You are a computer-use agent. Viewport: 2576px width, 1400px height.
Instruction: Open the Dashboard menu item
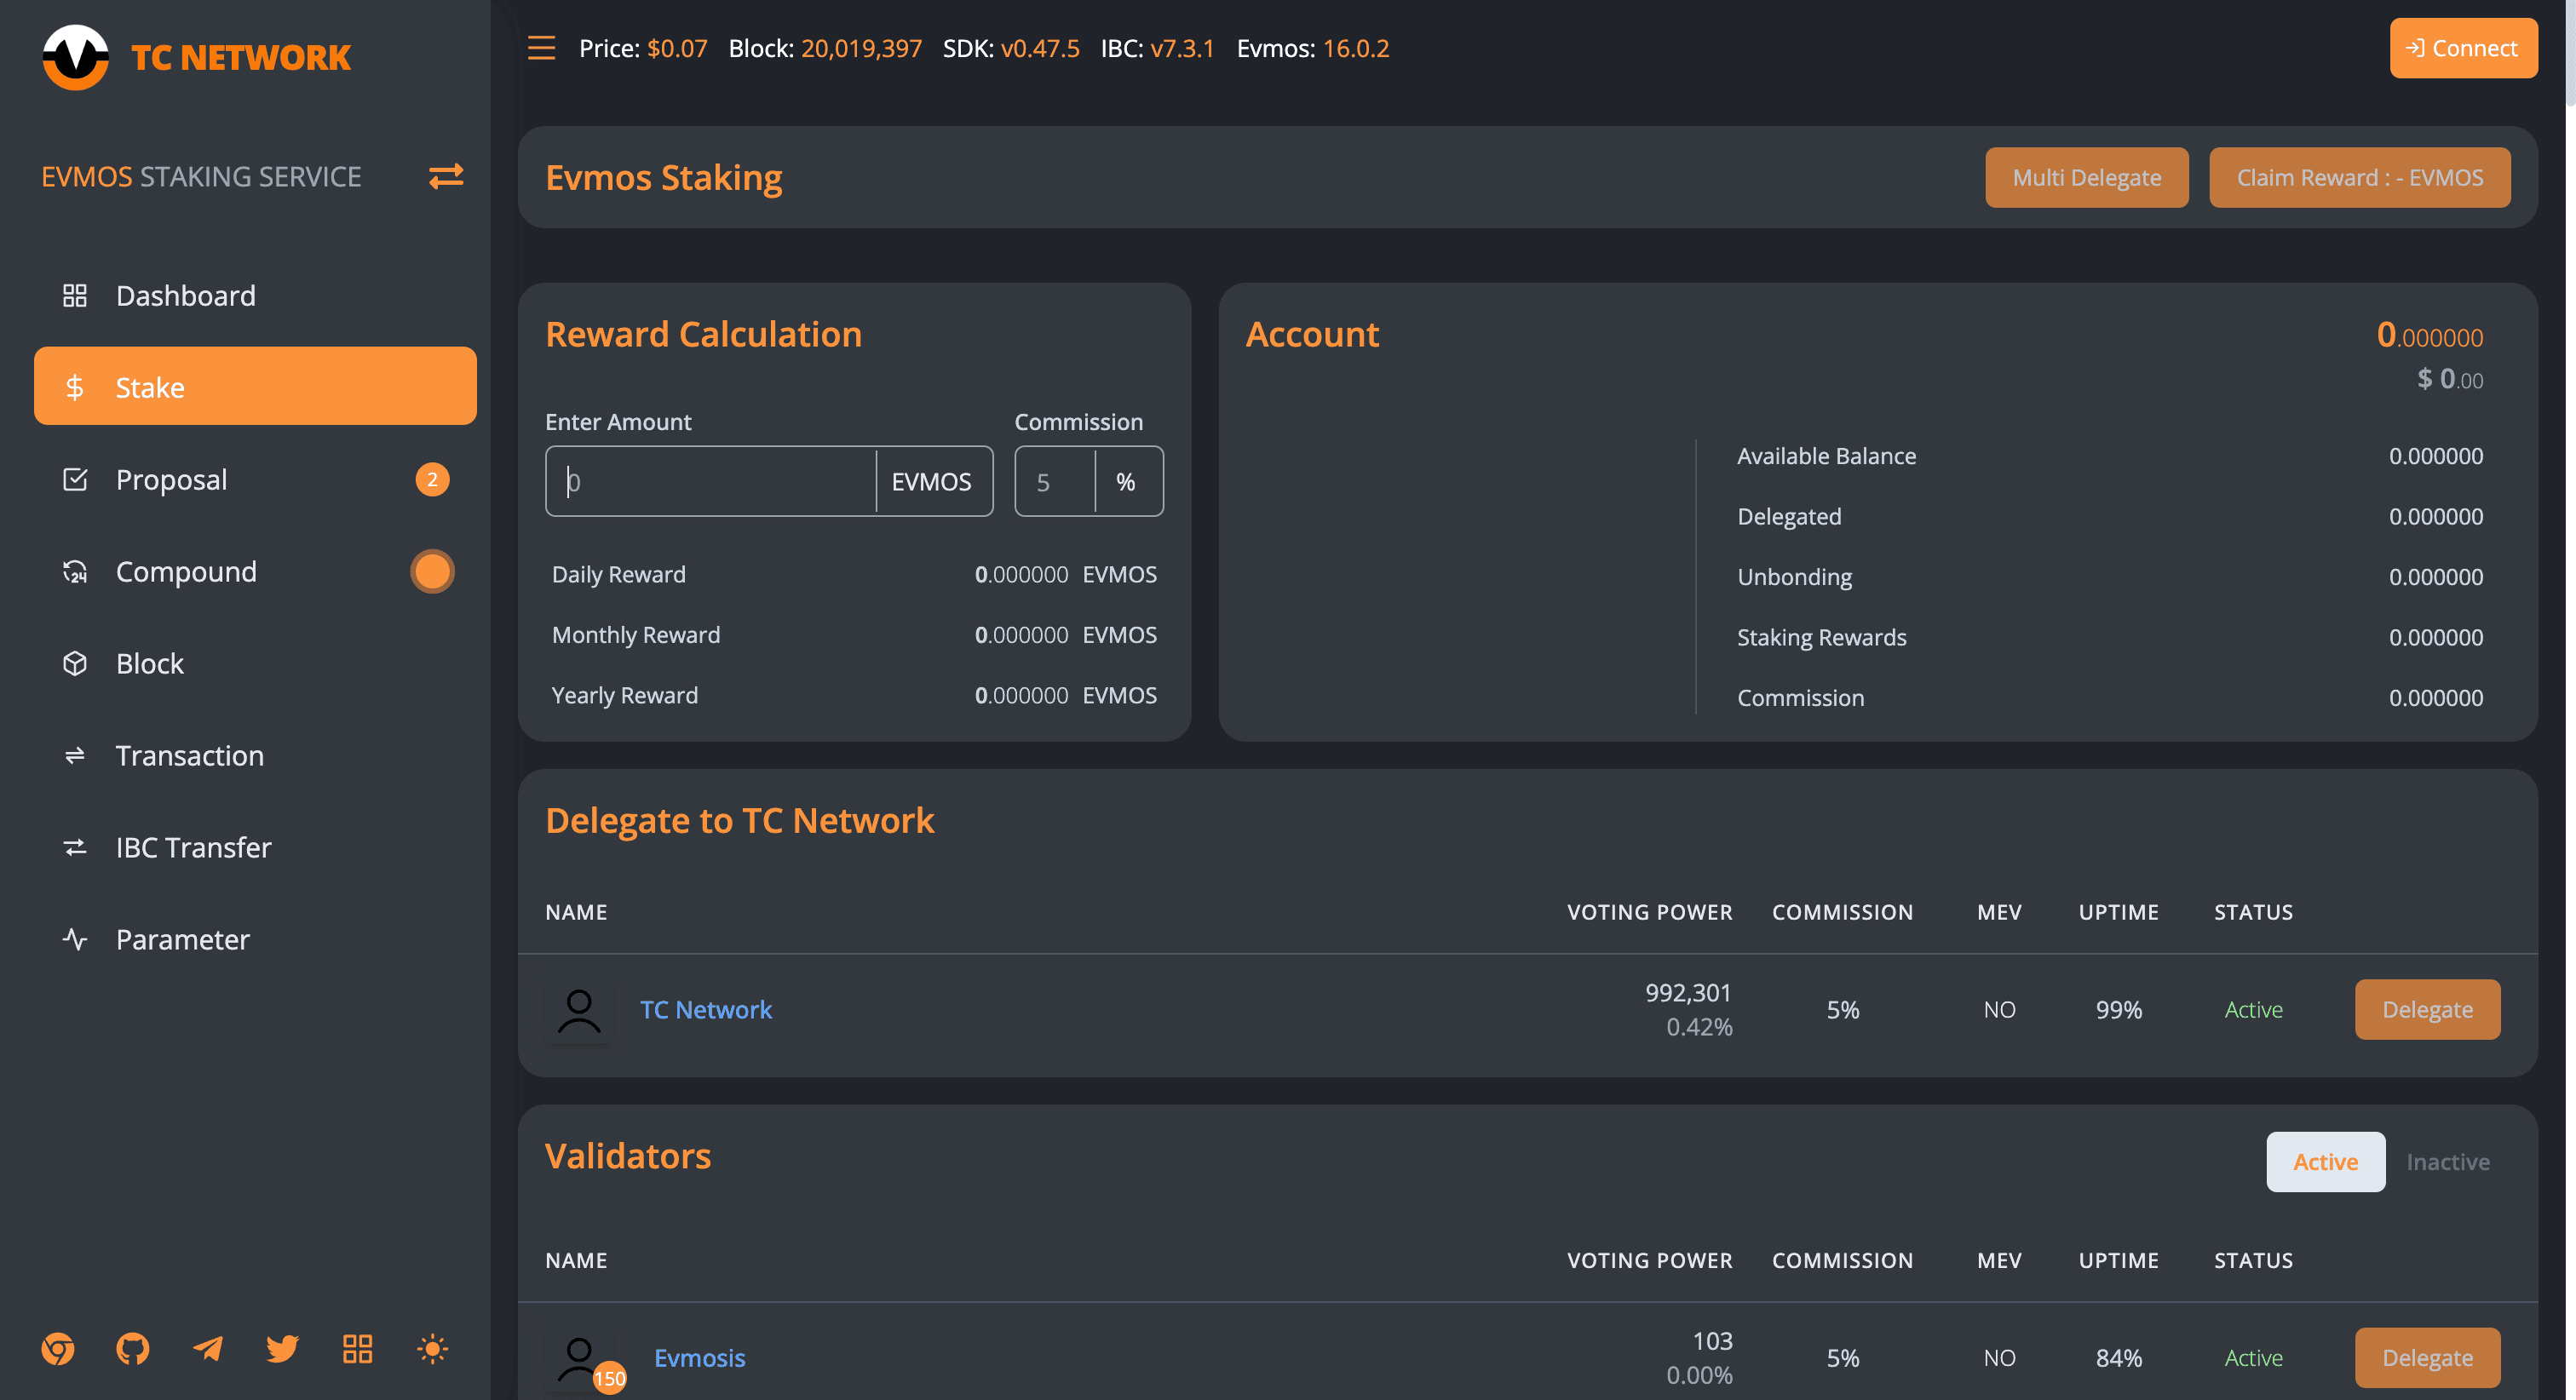pos(255,295)
